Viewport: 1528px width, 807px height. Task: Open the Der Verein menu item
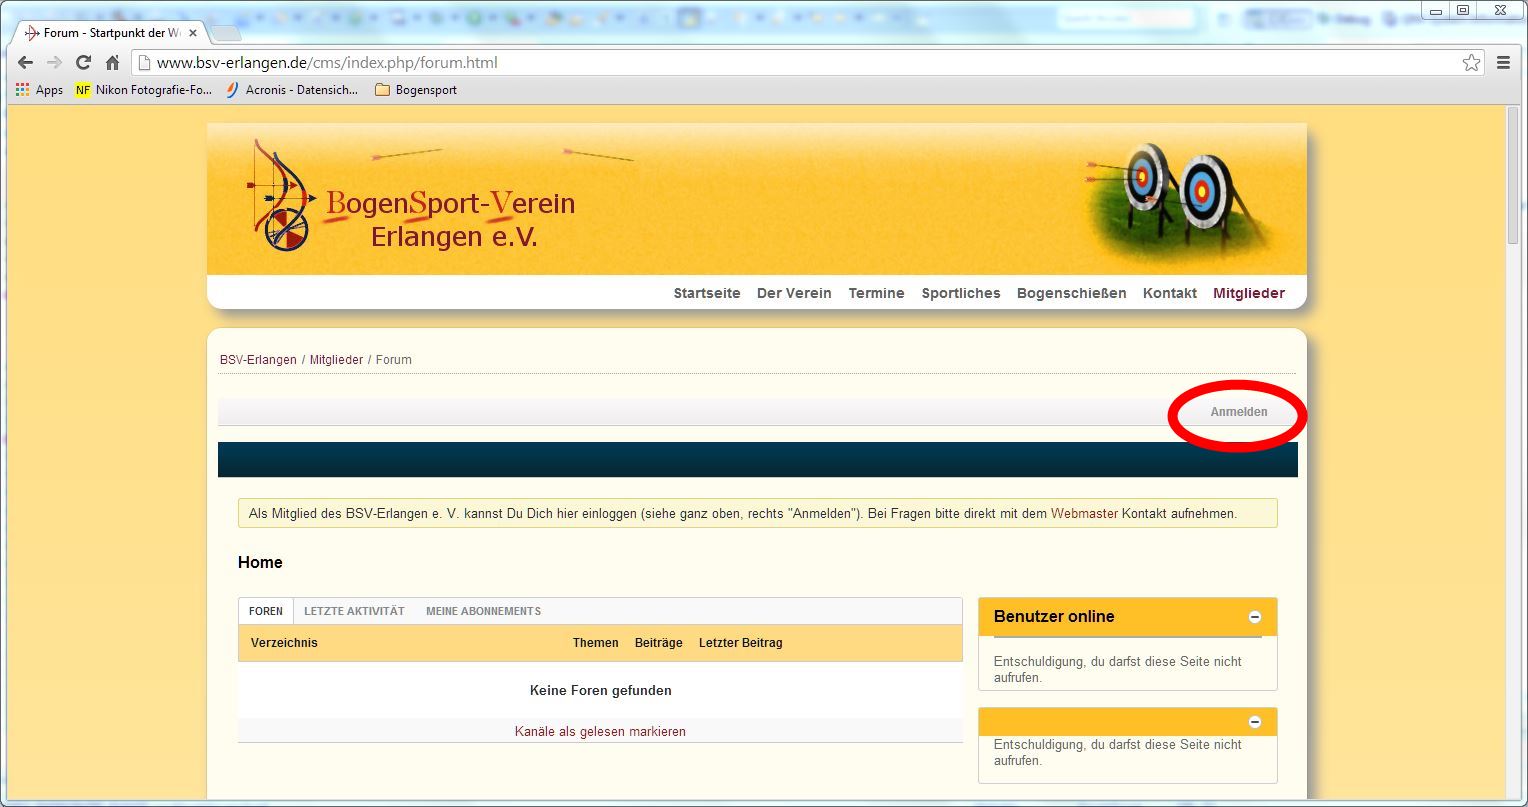[x=794, y=293]
